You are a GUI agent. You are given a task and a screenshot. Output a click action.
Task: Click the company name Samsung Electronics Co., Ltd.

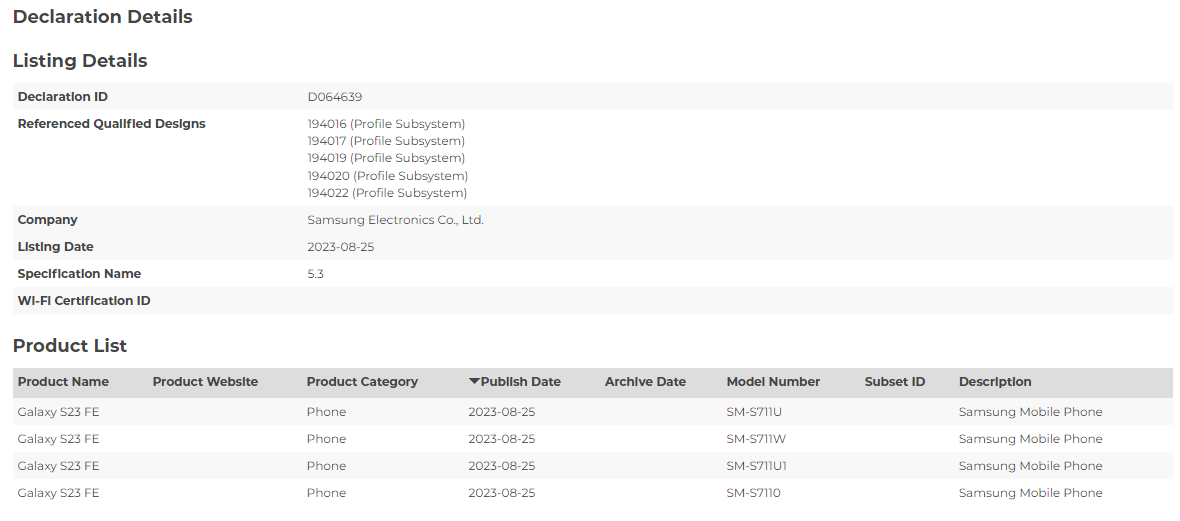coord(395,220)
